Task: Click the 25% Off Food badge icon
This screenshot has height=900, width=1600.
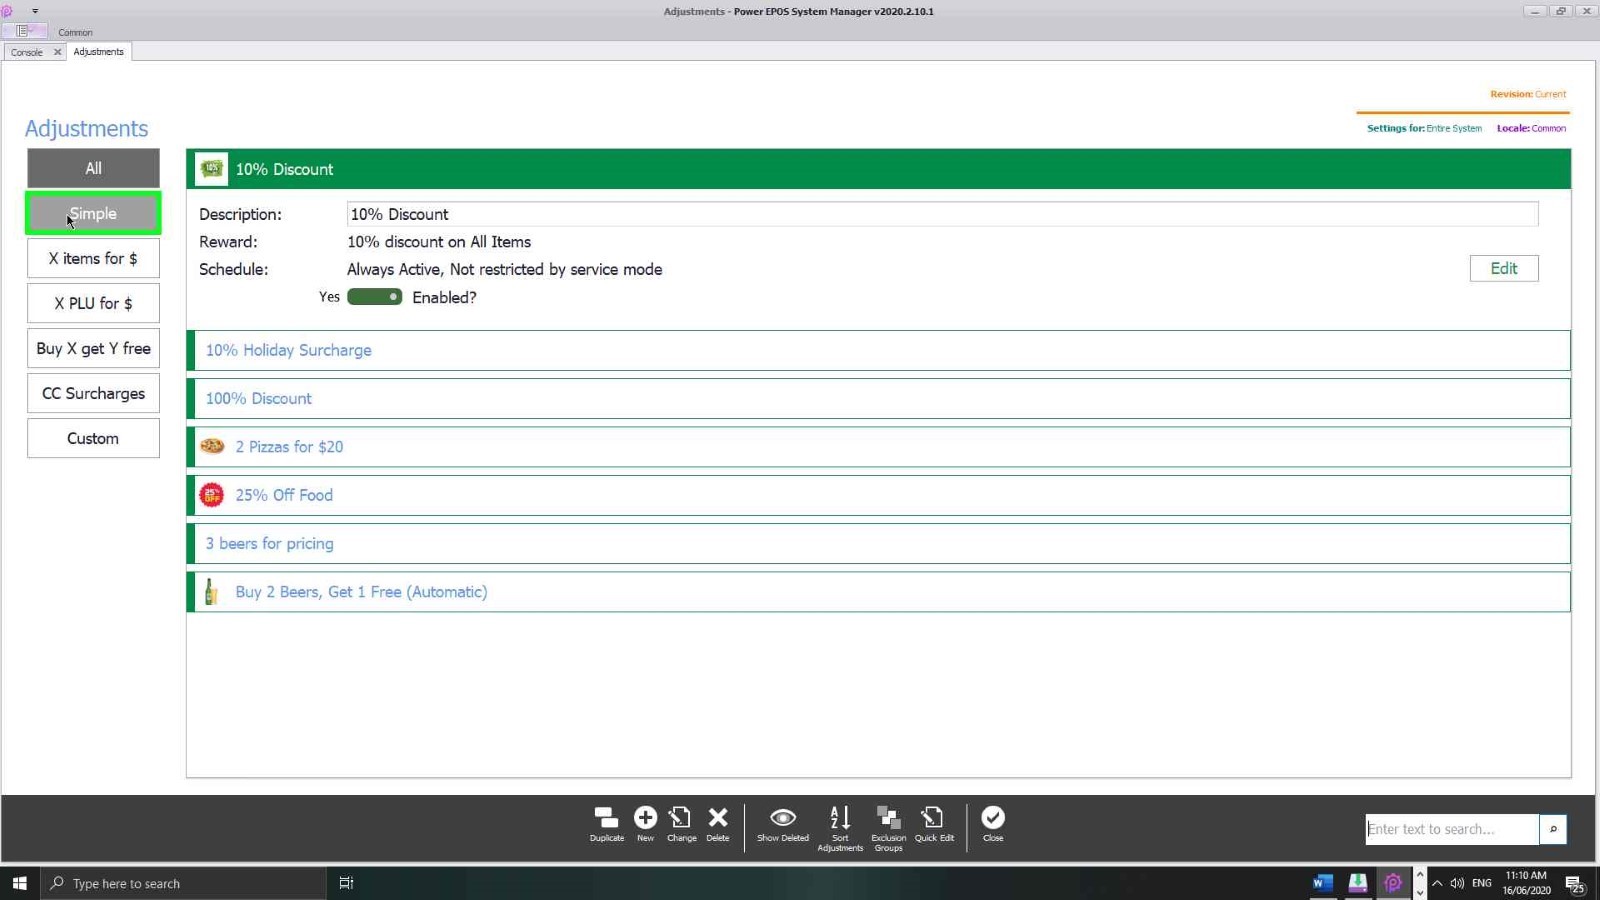Action: click(x=212, y=495)
